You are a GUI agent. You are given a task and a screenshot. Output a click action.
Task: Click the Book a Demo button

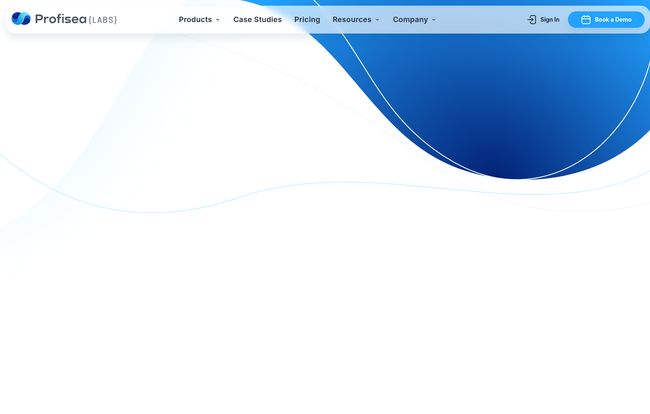[606, 19]
